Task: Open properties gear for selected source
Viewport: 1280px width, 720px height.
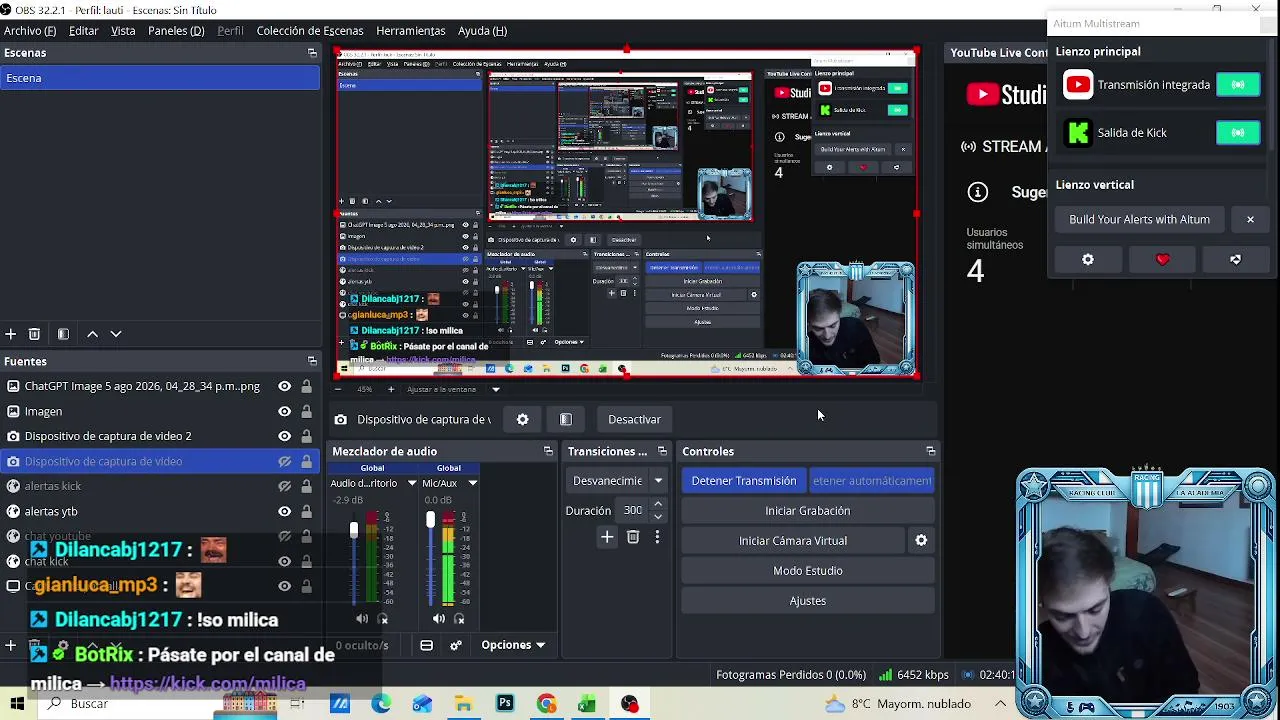Action: pos(522,420)
